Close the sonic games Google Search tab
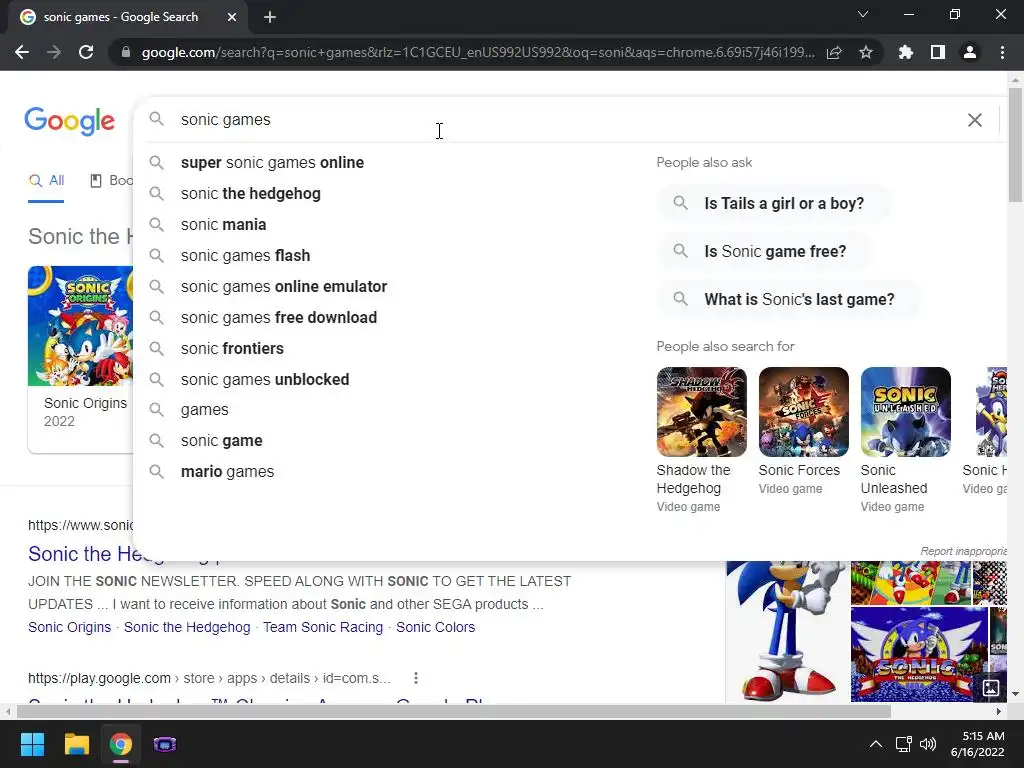The width and height of the screenshot is (1024, 768). point(232,17)
